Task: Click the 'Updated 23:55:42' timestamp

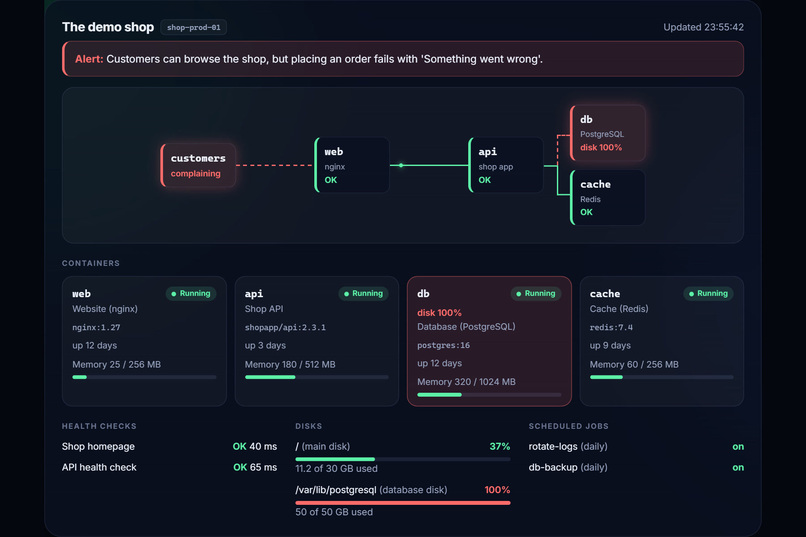Action: [703, 27]
